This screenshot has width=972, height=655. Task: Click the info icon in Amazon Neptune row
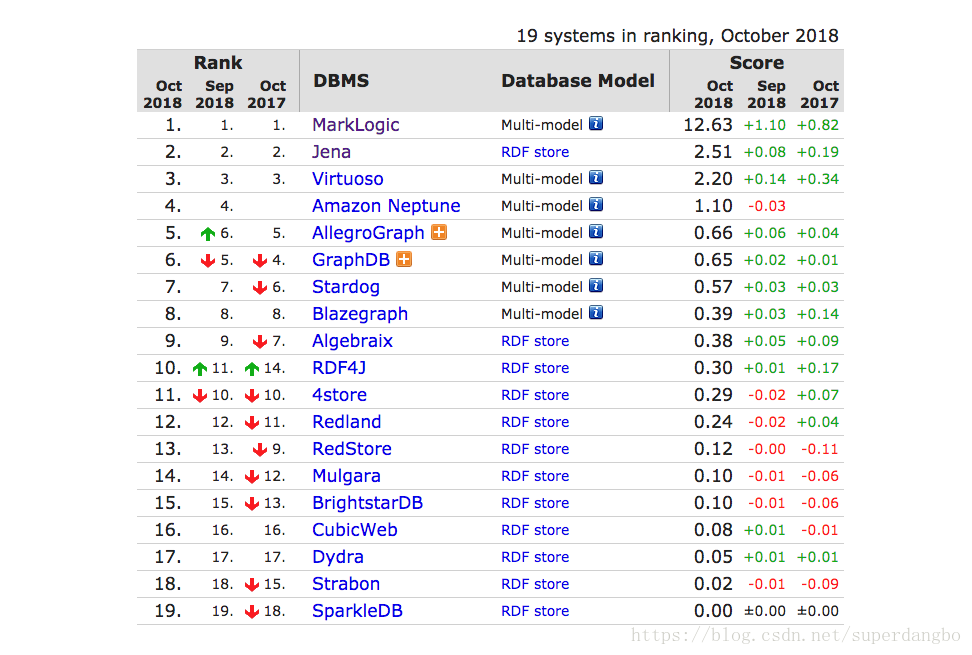596,205
